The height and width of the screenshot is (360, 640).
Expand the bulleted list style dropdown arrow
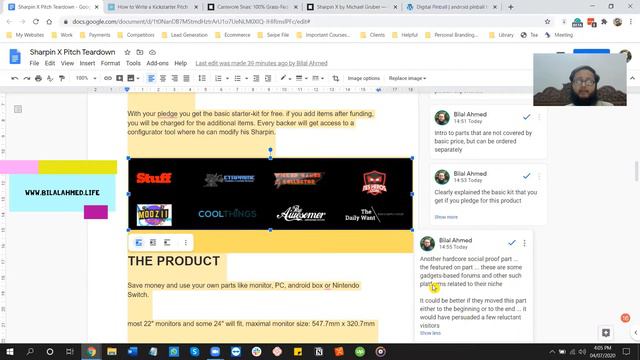pyautogui.click(x=246, y=78)
